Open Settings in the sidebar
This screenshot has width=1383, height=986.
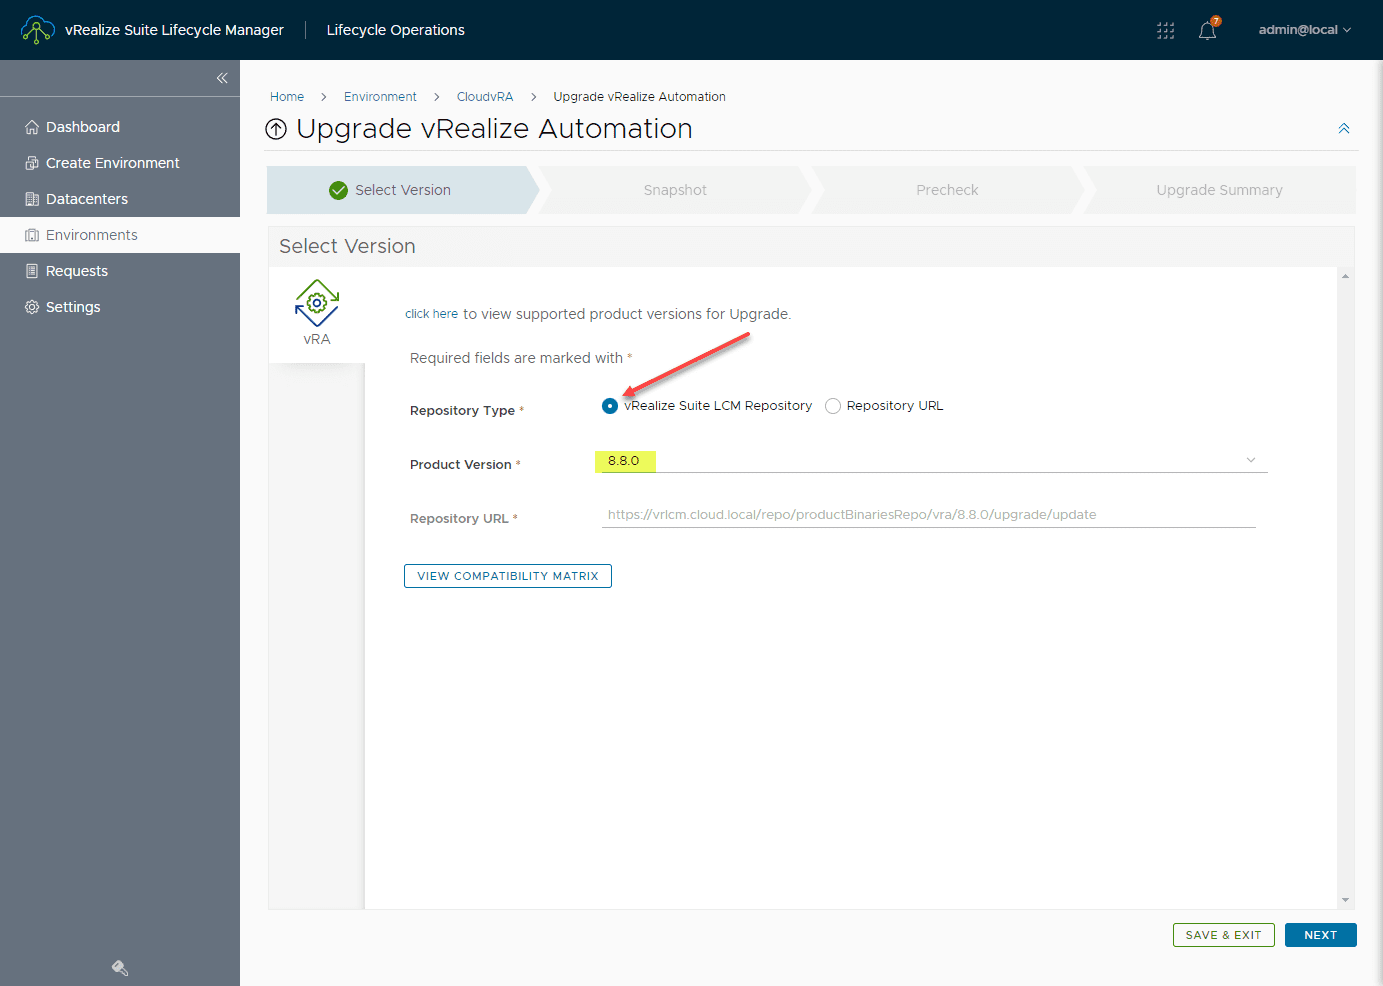point(72,306)
